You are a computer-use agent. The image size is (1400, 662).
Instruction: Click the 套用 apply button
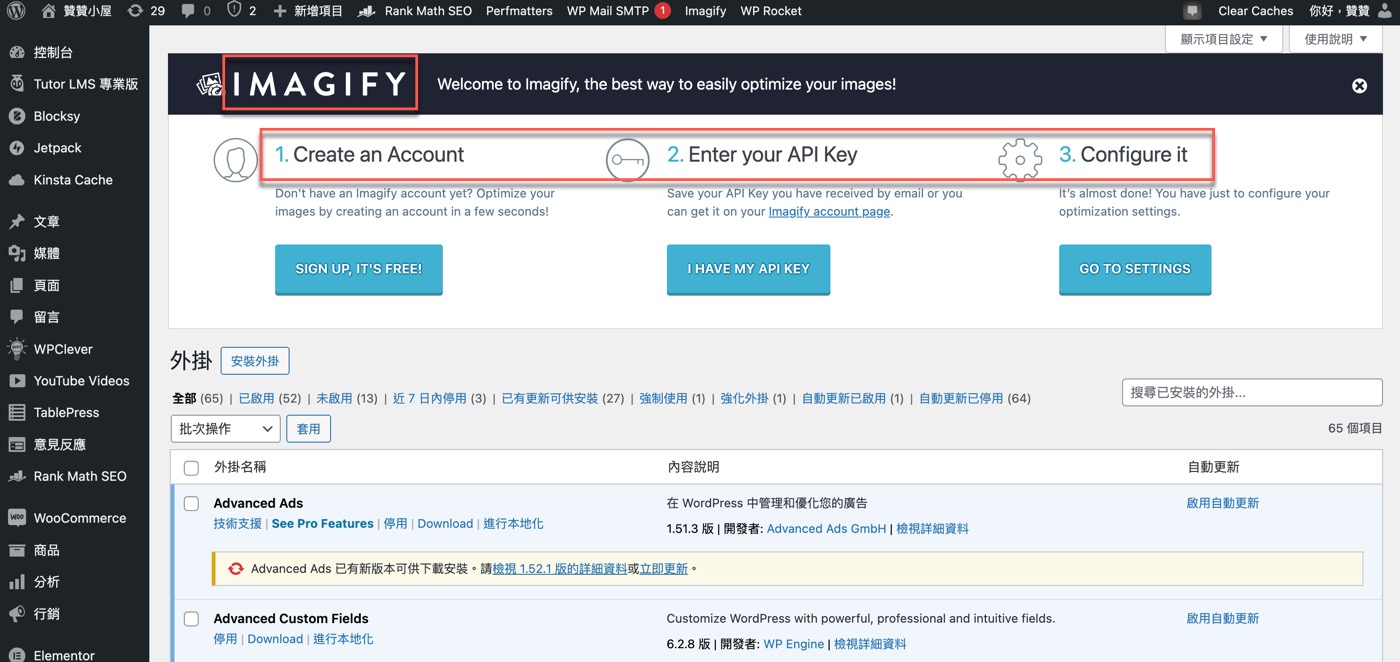309,429
